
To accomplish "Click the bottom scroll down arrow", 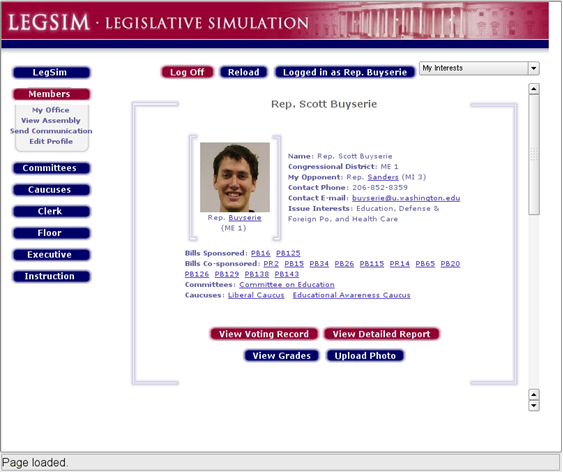I will coord(534,406).
